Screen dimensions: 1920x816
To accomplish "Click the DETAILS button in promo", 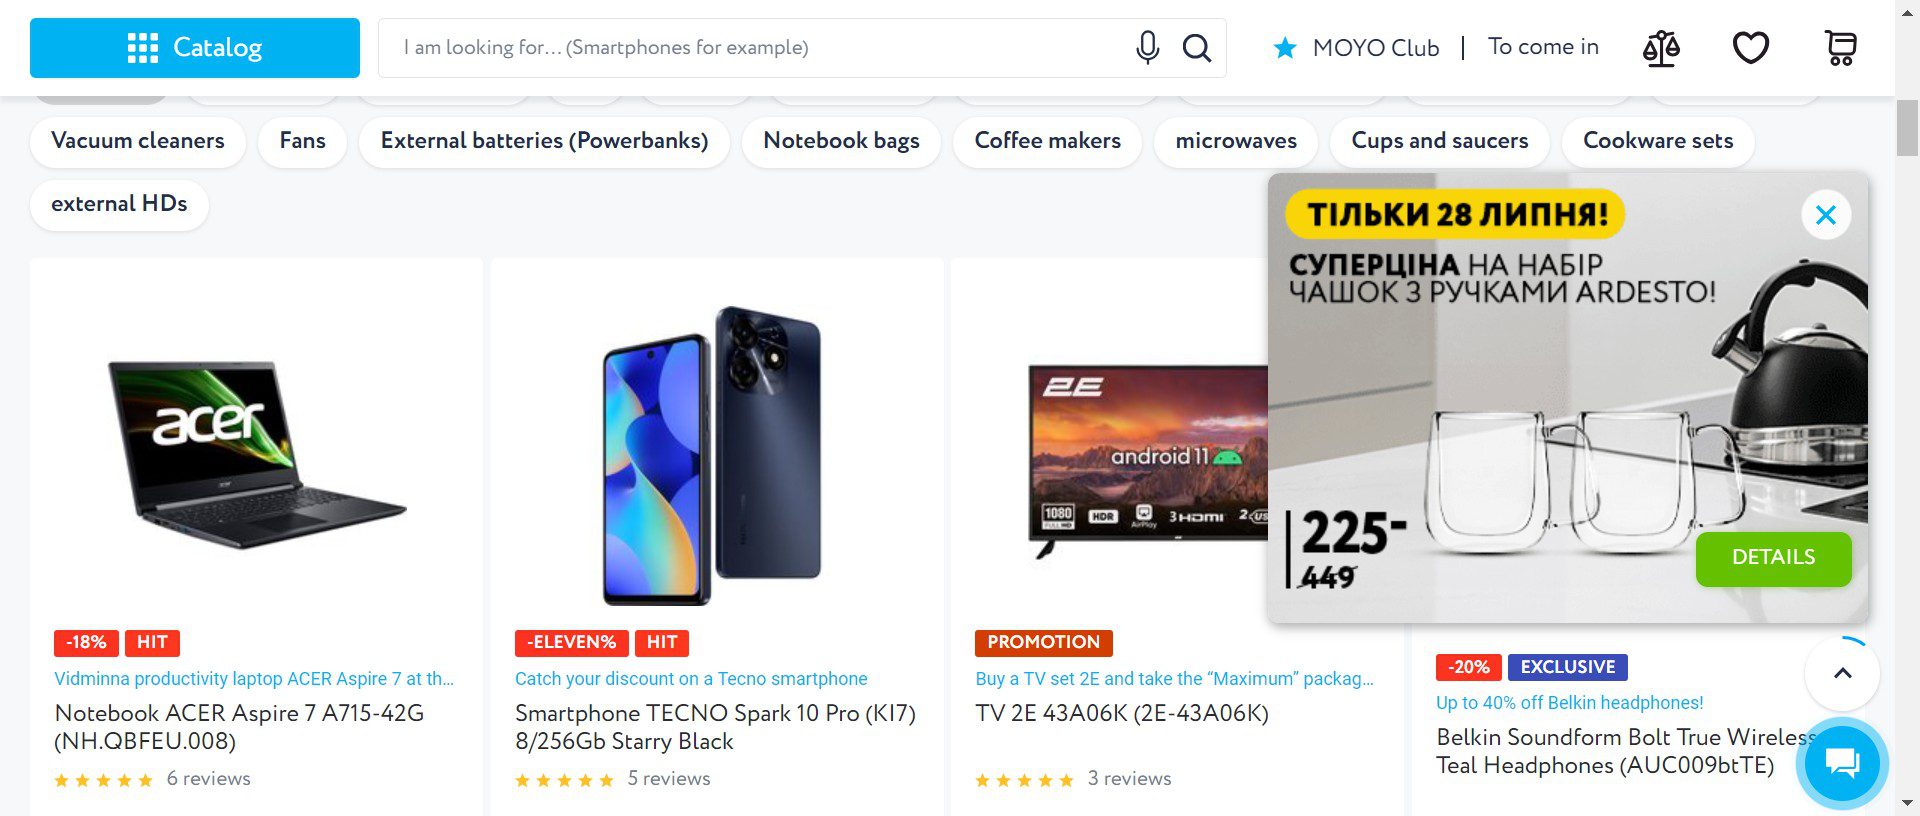I will pyautogui.click(x=1773, y=558).
